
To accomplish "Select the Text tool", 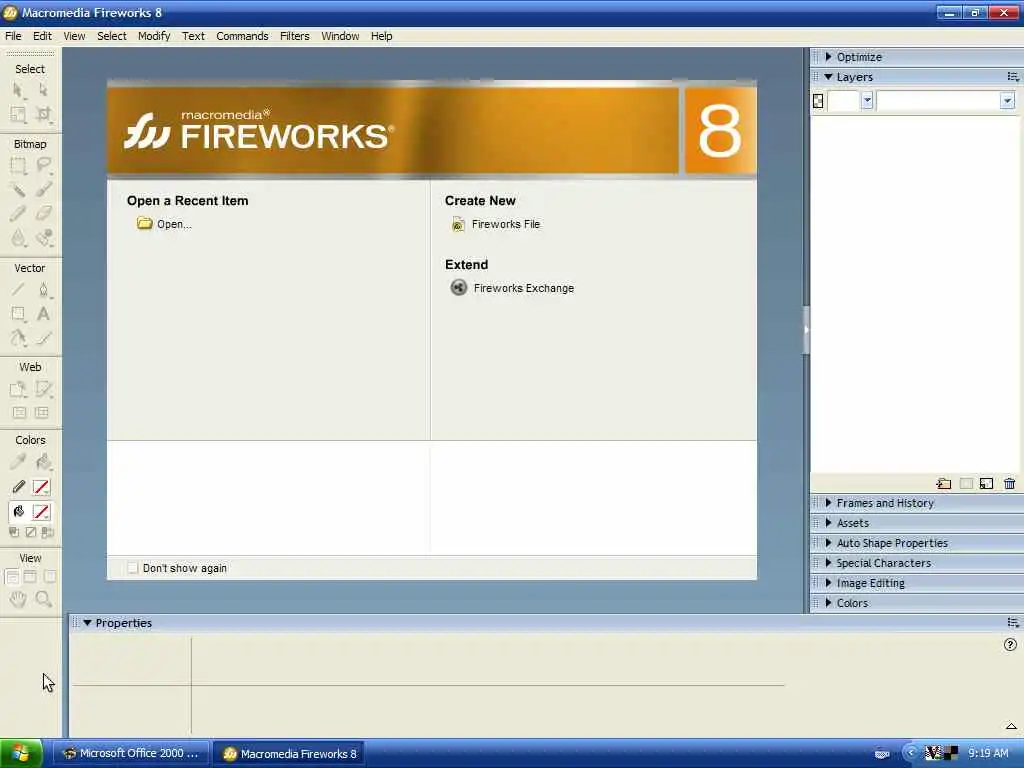I will pos(43,314).
